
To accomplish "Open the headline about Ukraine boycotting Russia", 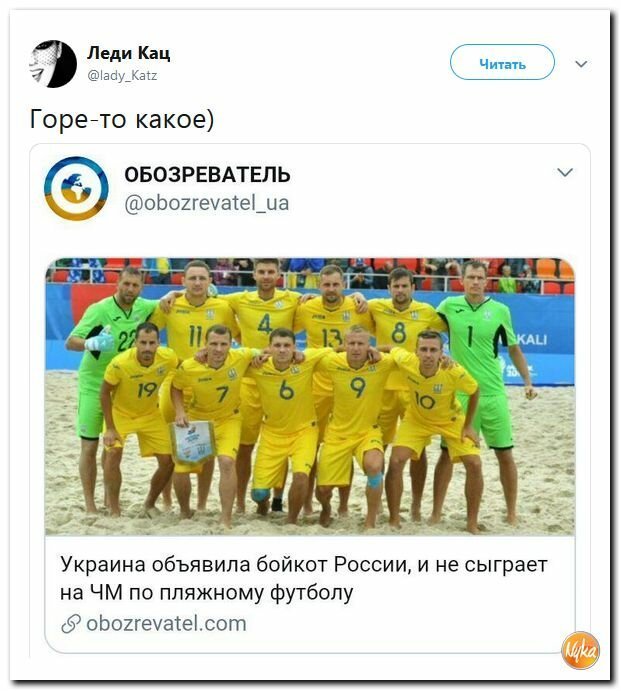I will click(304, 578).
